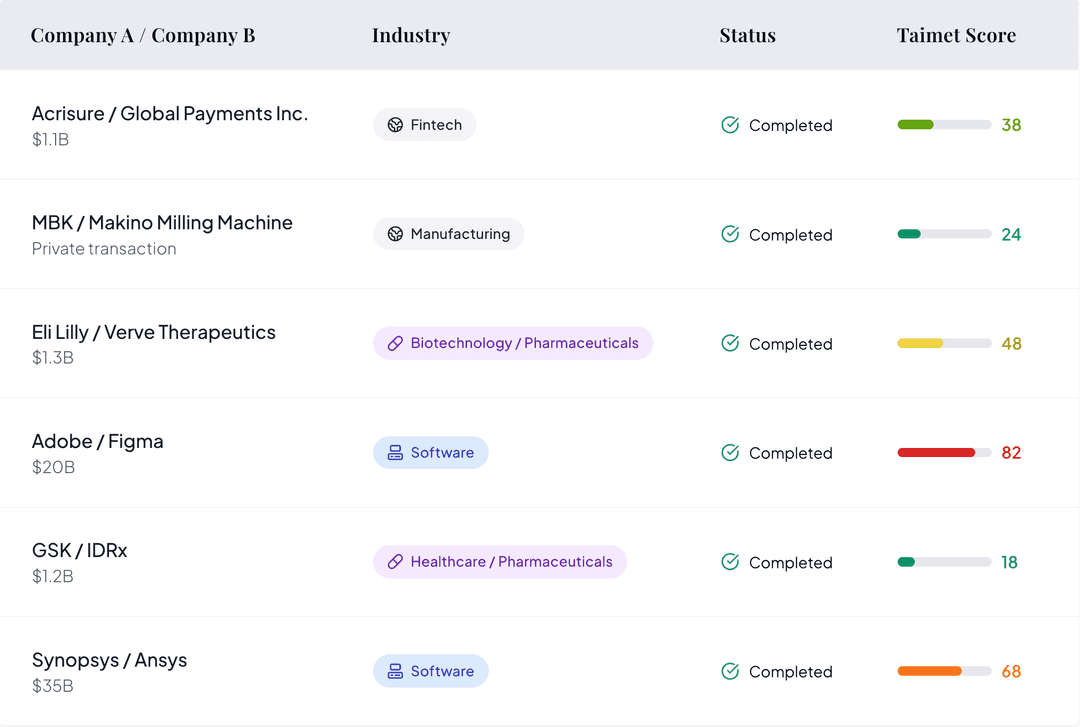Viewport: 1080px width, 727px height.
Task: Open the Acrisure / Global Payments Inc. deal
Action: point(169,113)
